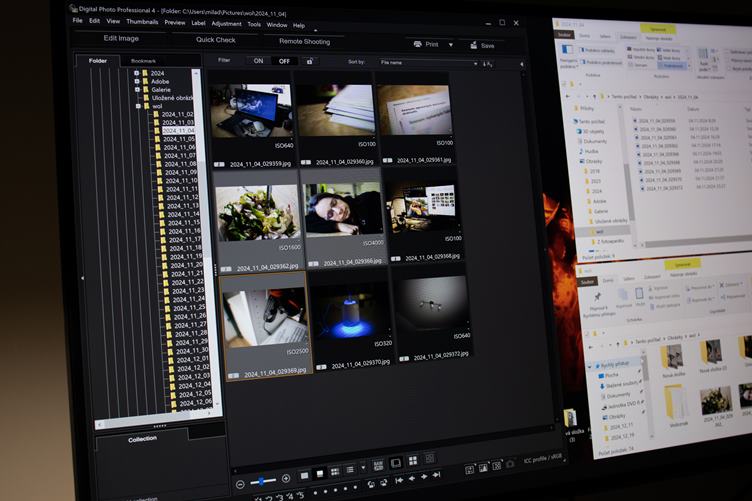This screenshot has width=752, height=501.
Task: Open the RAW/JPEG display filter icon
Action: point(378,466)
